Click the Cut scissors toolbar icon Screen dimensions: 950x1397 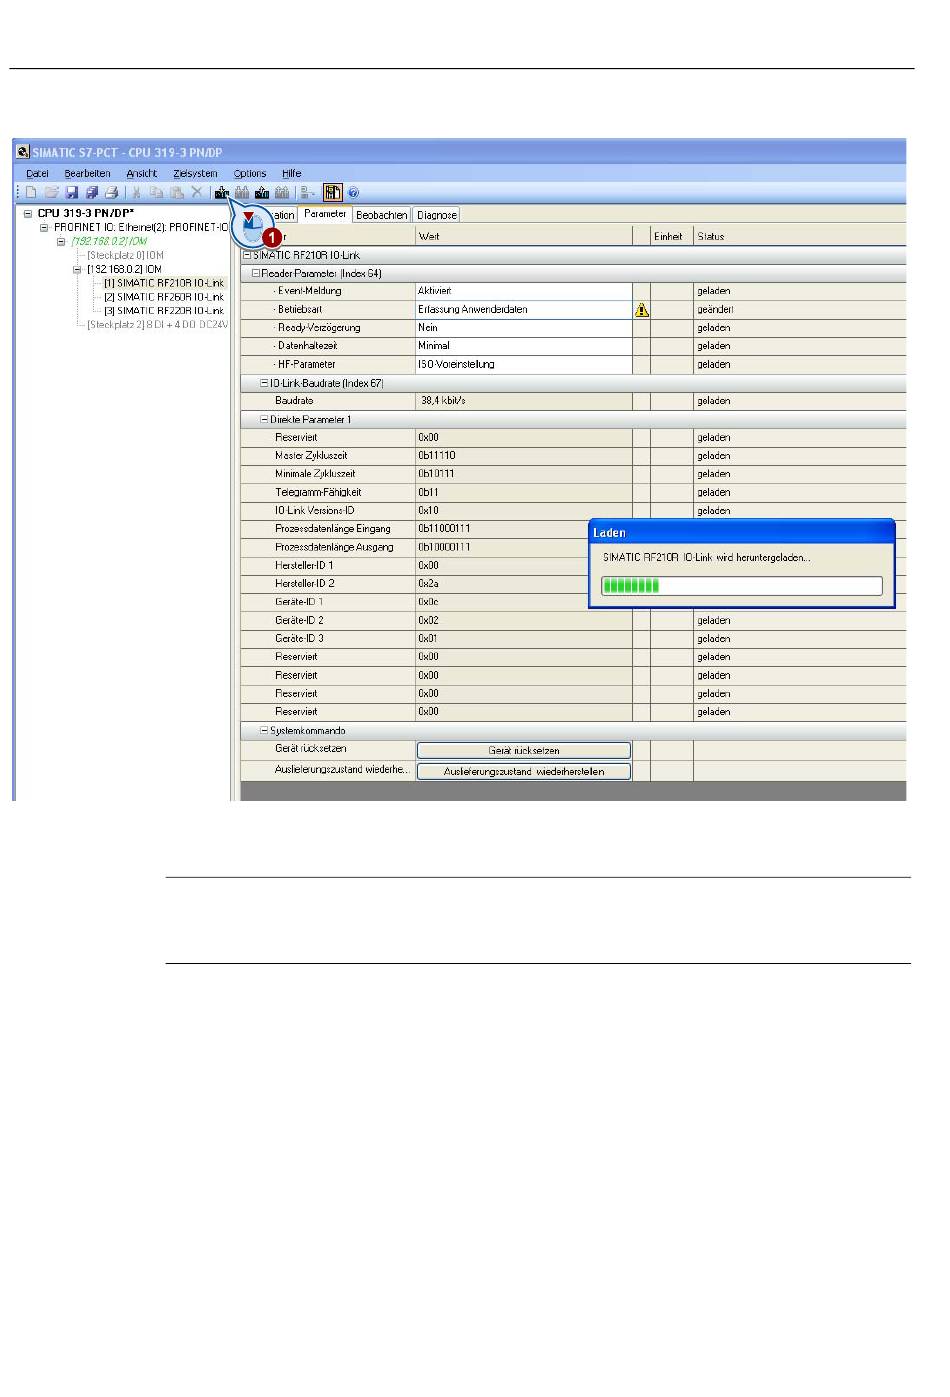tap(137, 193)
